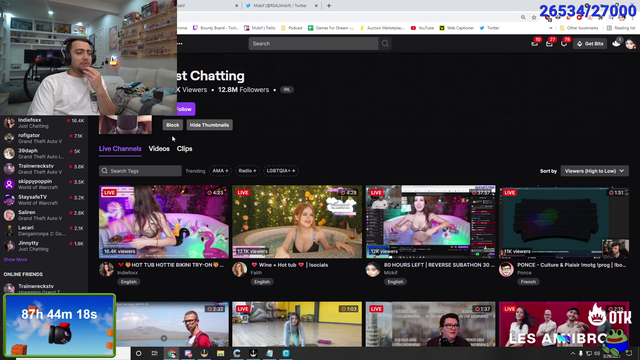Open 80 HOURS LEFT stream title

tap(439, 265)
